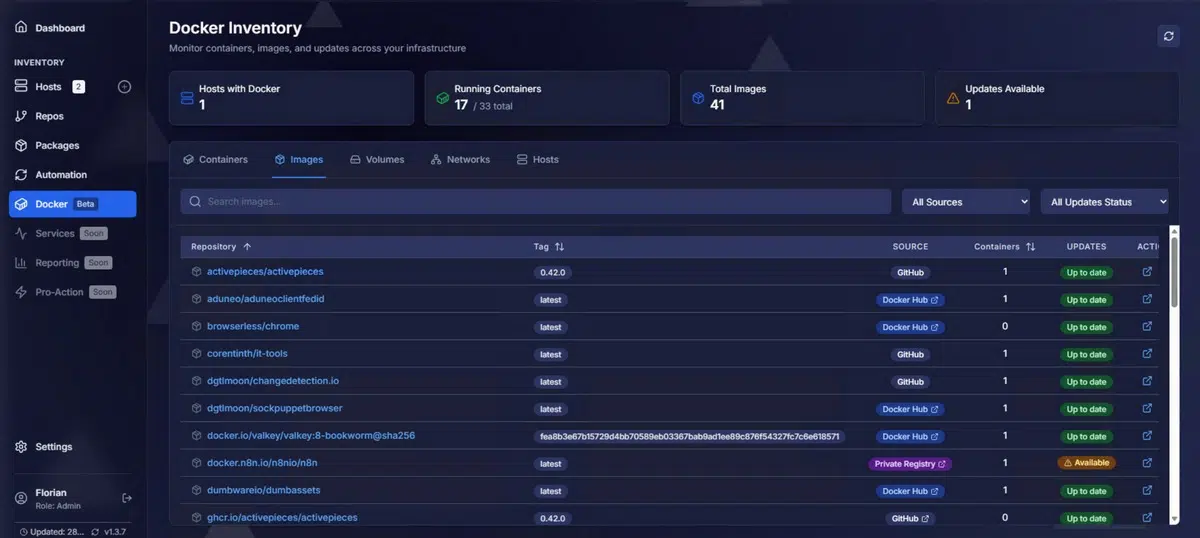This screenshot has height=538, width=1200.
Task: Open the browserless/chrome repository link
Action: coord(252,327)
